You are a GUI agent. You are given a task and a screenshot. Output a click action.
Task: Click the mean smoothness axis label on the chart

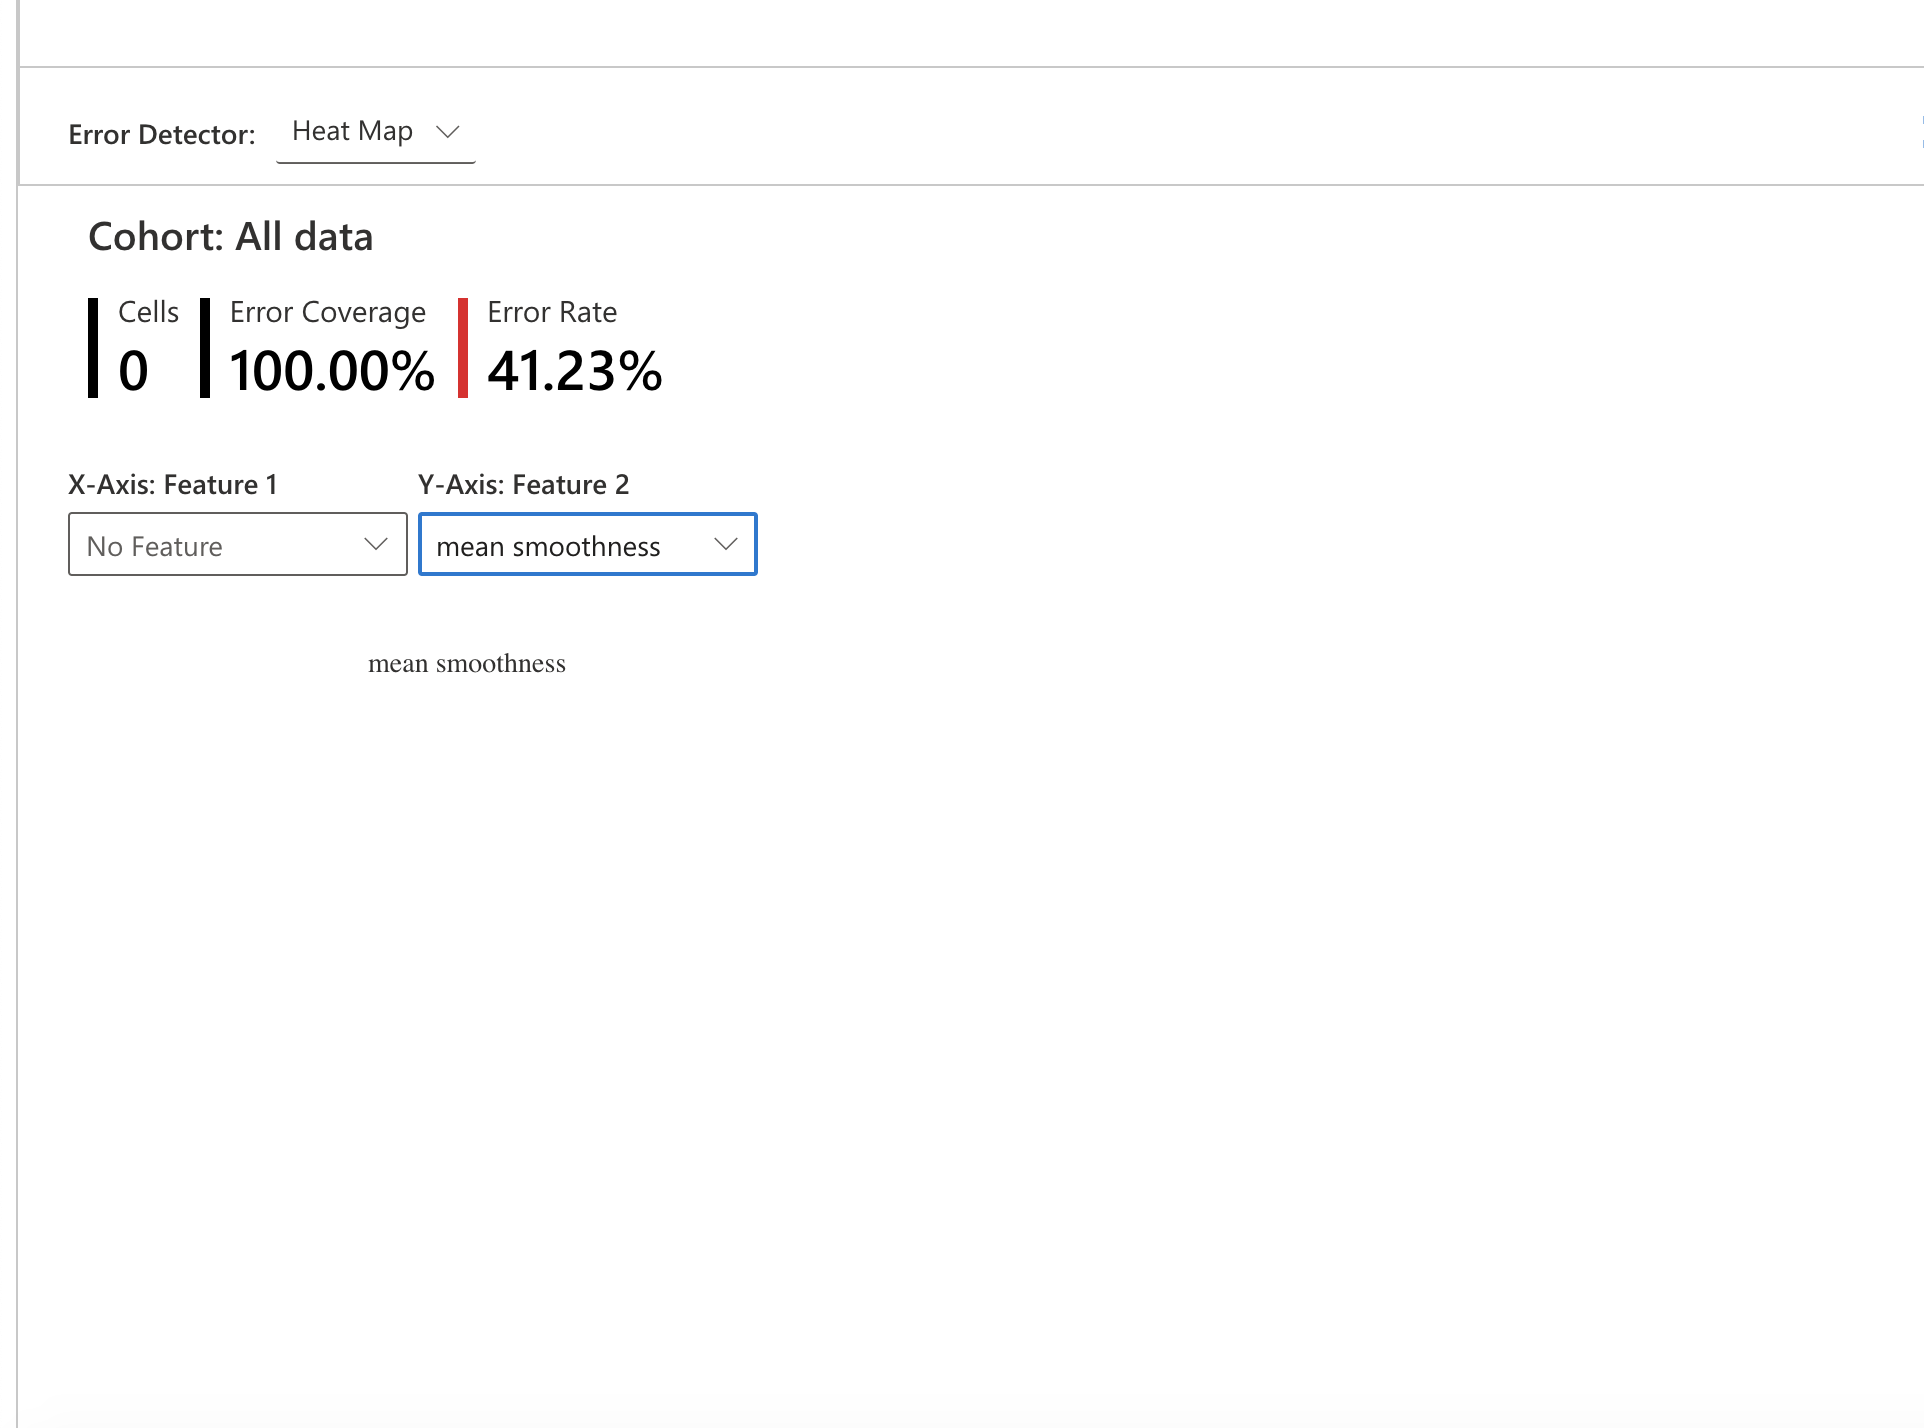coord(468,663)
